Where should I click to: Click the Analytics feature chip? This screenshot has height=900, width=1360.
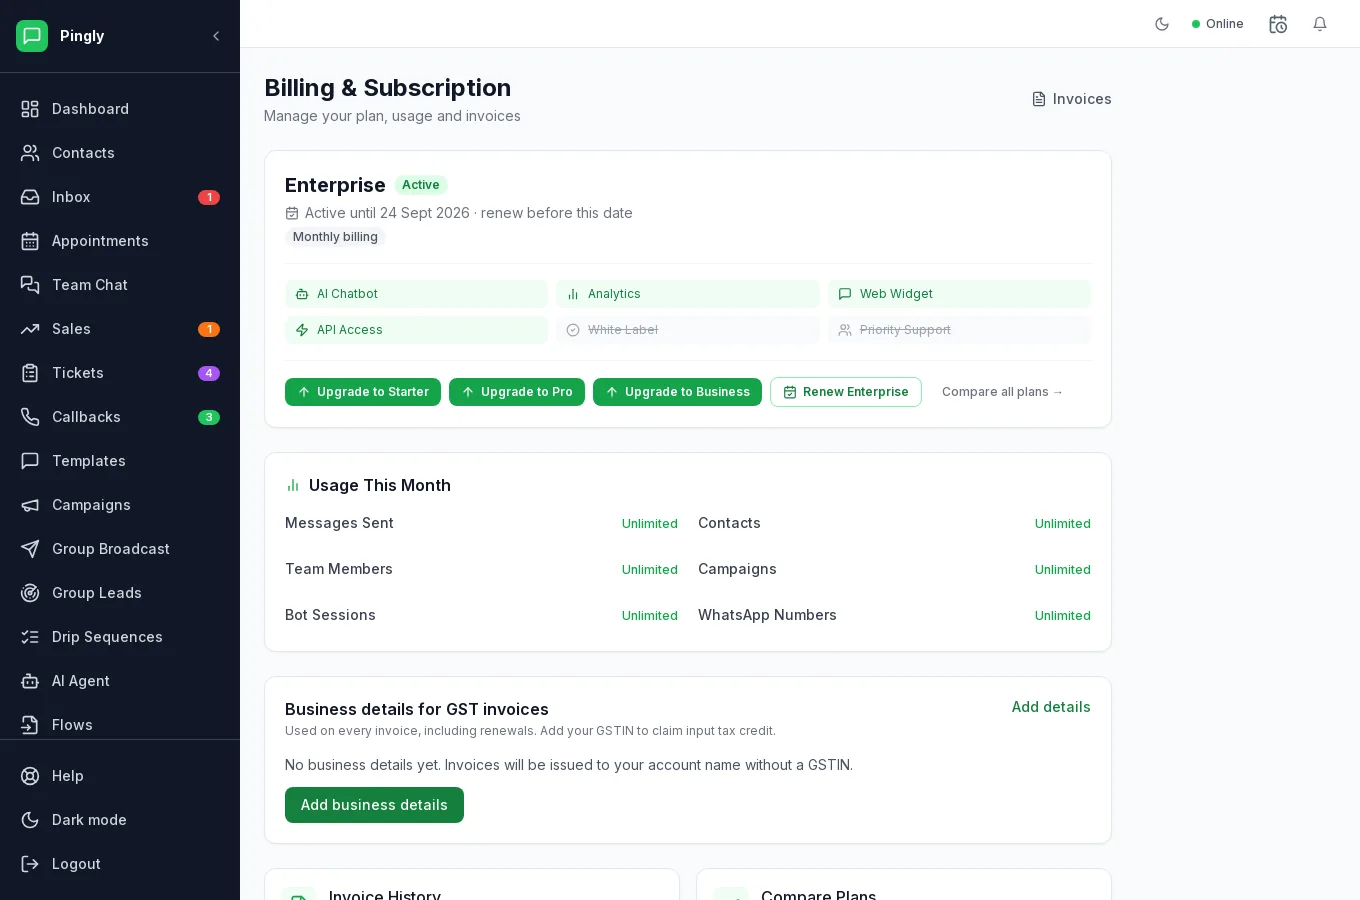pos(688,294)
